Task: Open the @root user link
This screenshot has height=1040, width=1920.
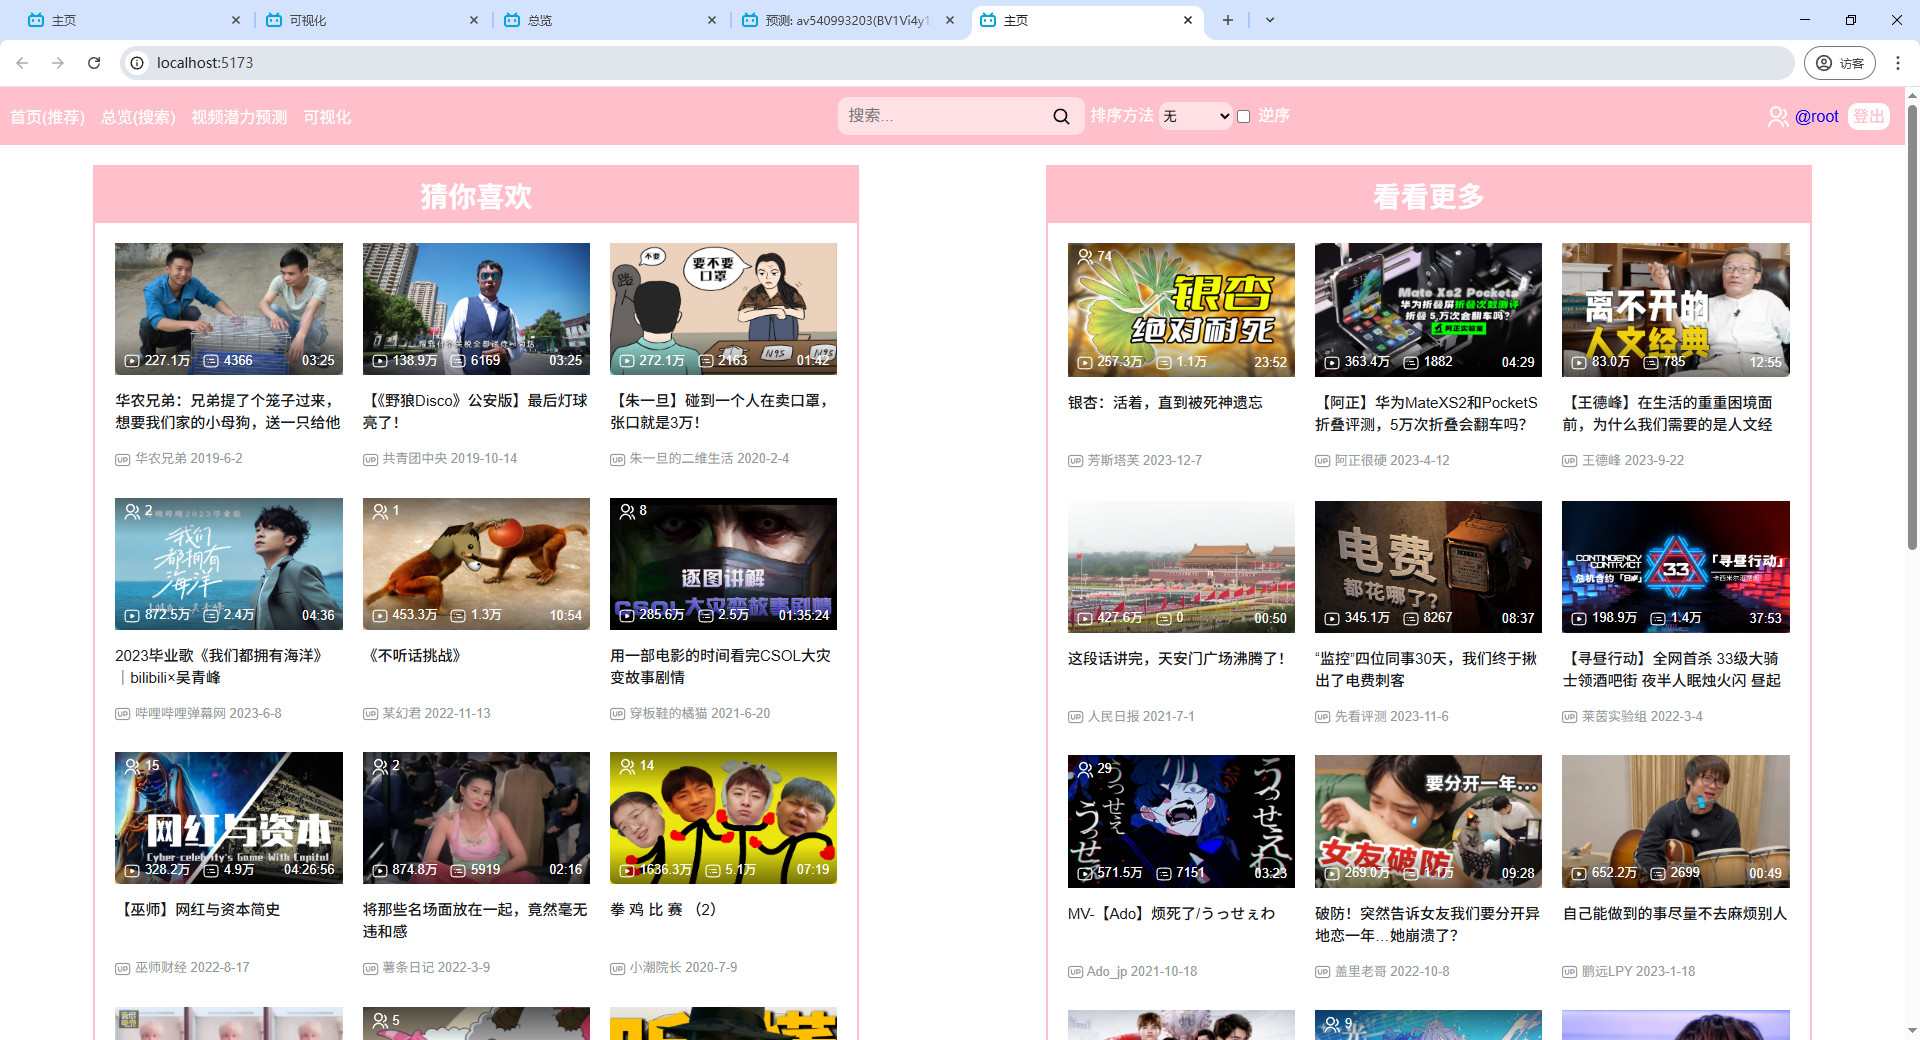Action: pyautogui.click(x=1816, y=117)
